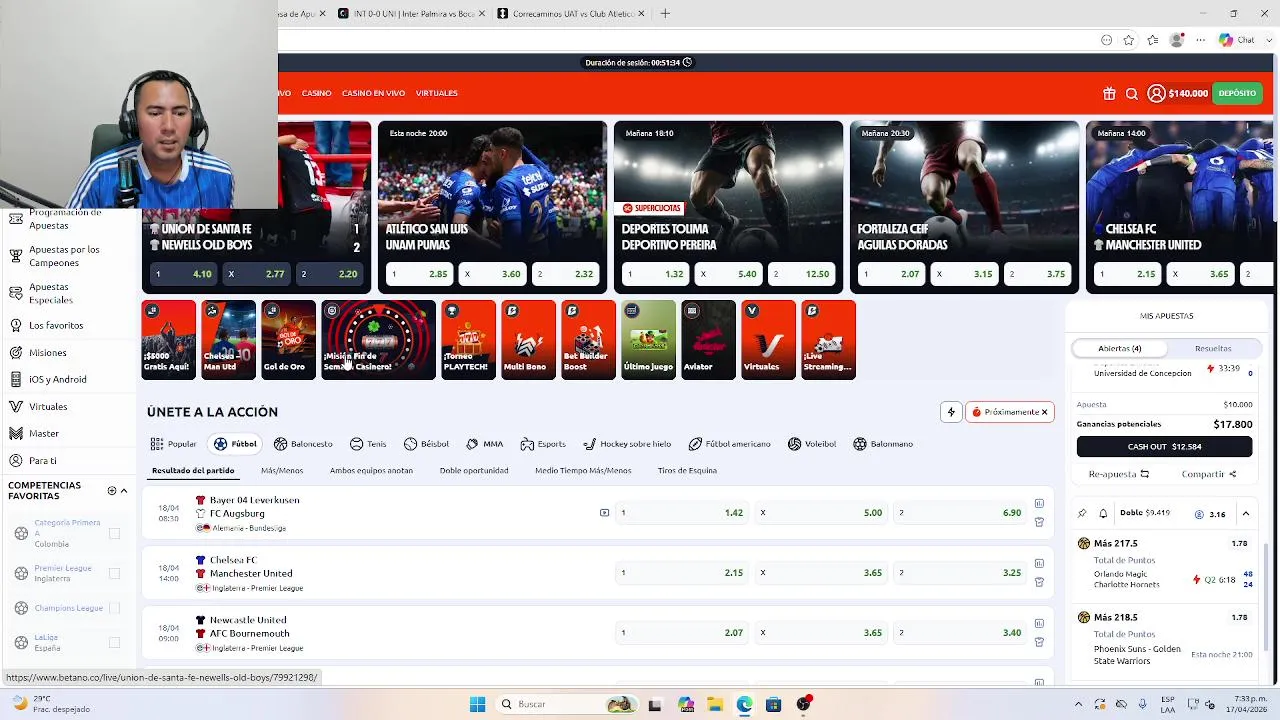This screenshot has width=1280, height=720.
Task: Open the Bet Builder Boost tile
Action: click(588, 339)
